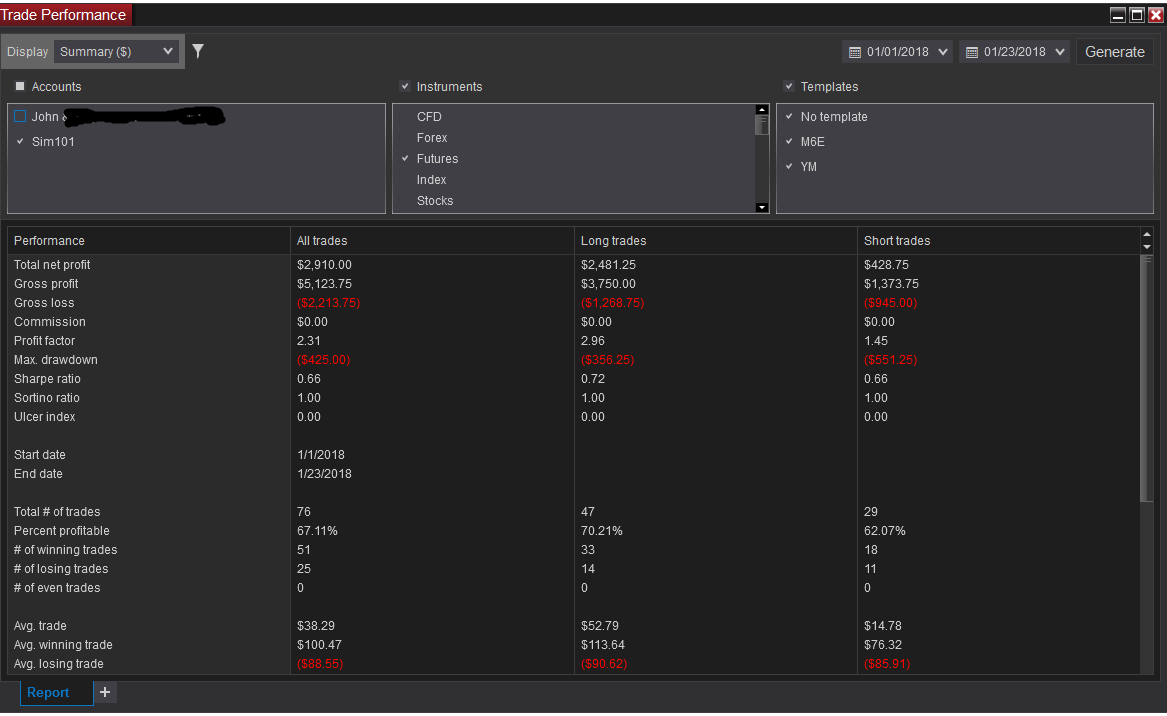1167x716 pixels.
Task: Select the End date value 1/23/2018
Action: coord(324,473)
